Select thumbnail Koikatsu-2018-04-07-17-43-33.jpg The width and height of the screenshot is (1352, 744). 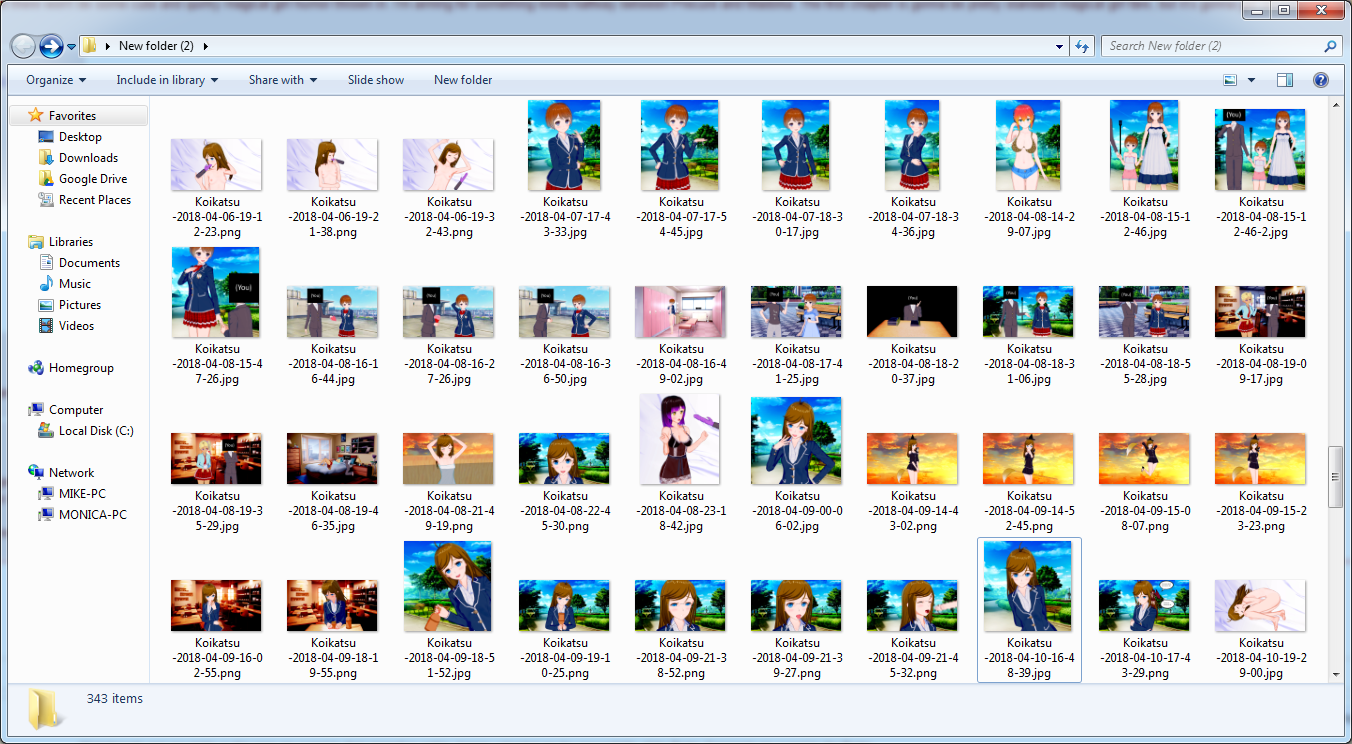(565, 146)
